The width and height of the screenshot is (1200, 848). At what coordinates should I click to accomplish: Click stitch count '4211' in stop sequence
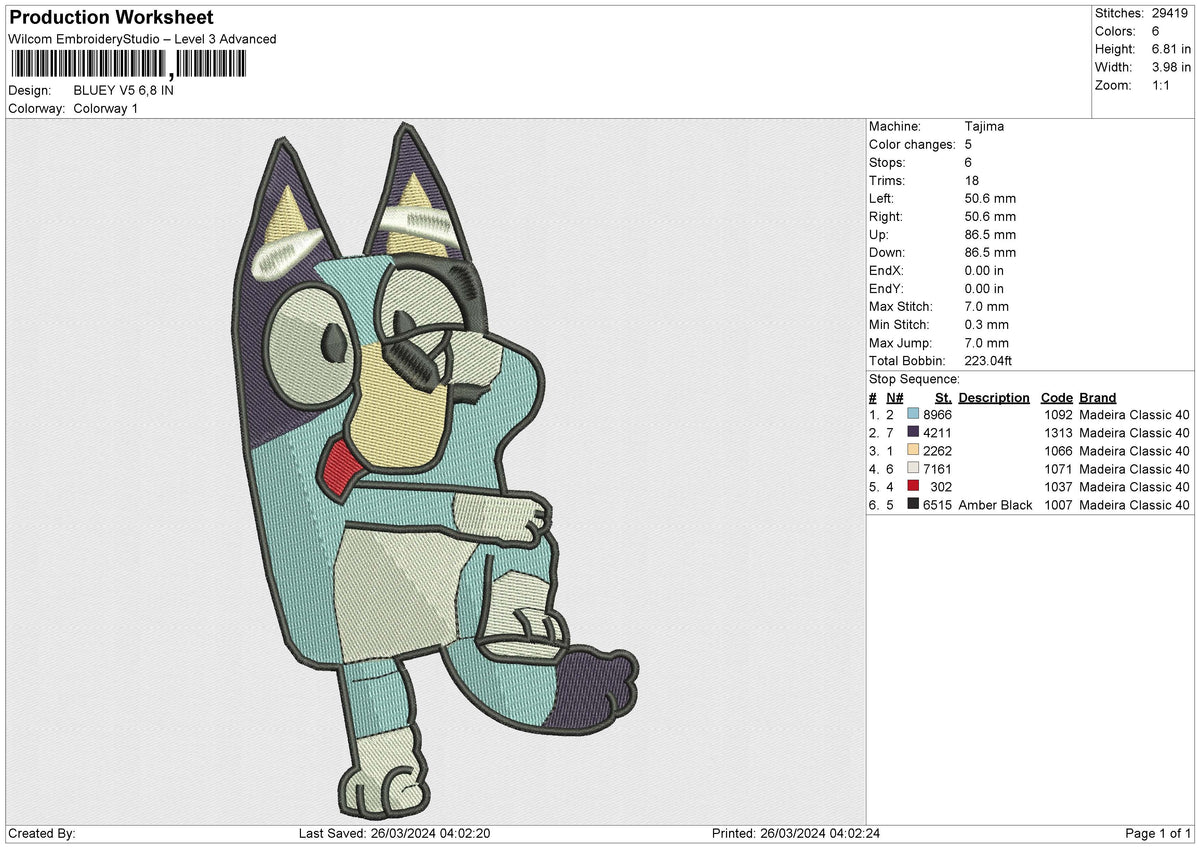pos(937,433)
